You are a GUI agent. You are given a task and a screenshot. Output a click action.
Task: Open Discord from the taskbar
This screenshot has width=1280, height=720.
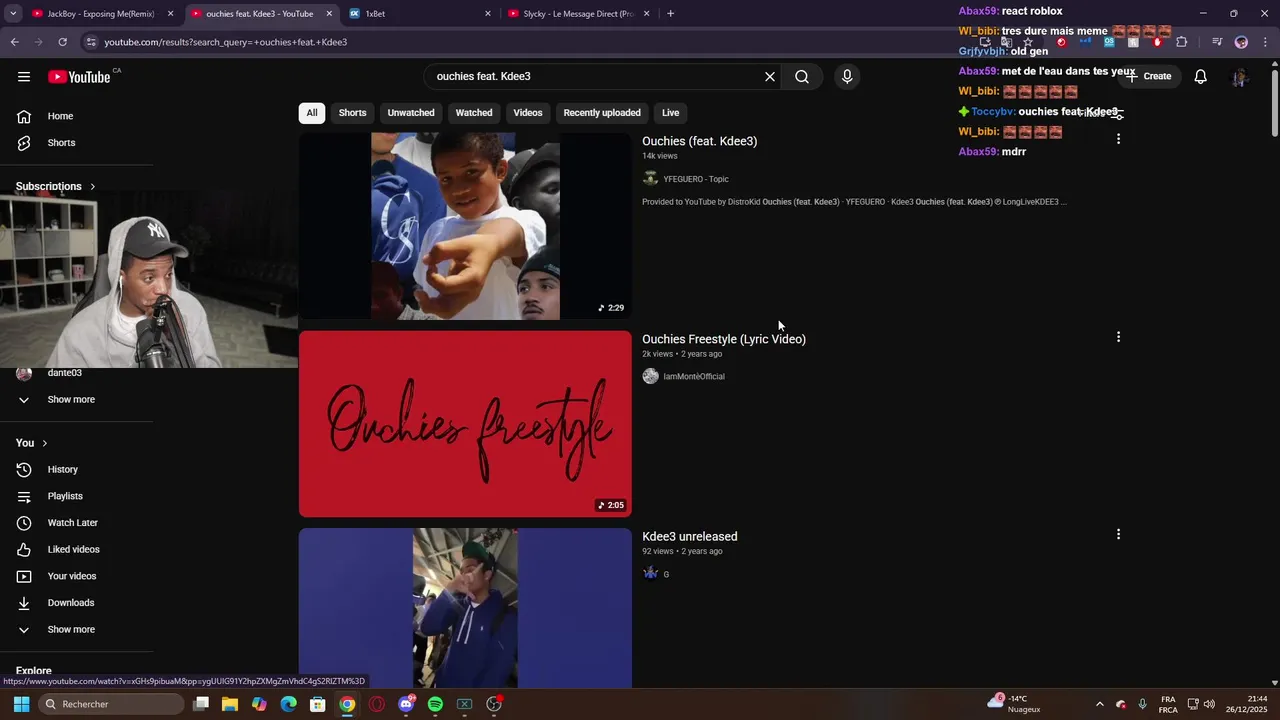(x=406, y=704)
